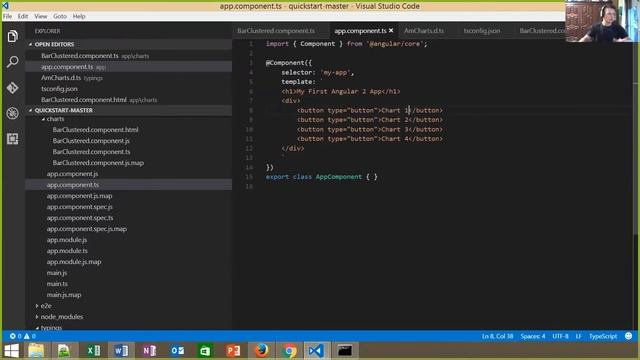Open the Git source control view
The width and height of the screenshot is (640, 360).
(12, 88)
